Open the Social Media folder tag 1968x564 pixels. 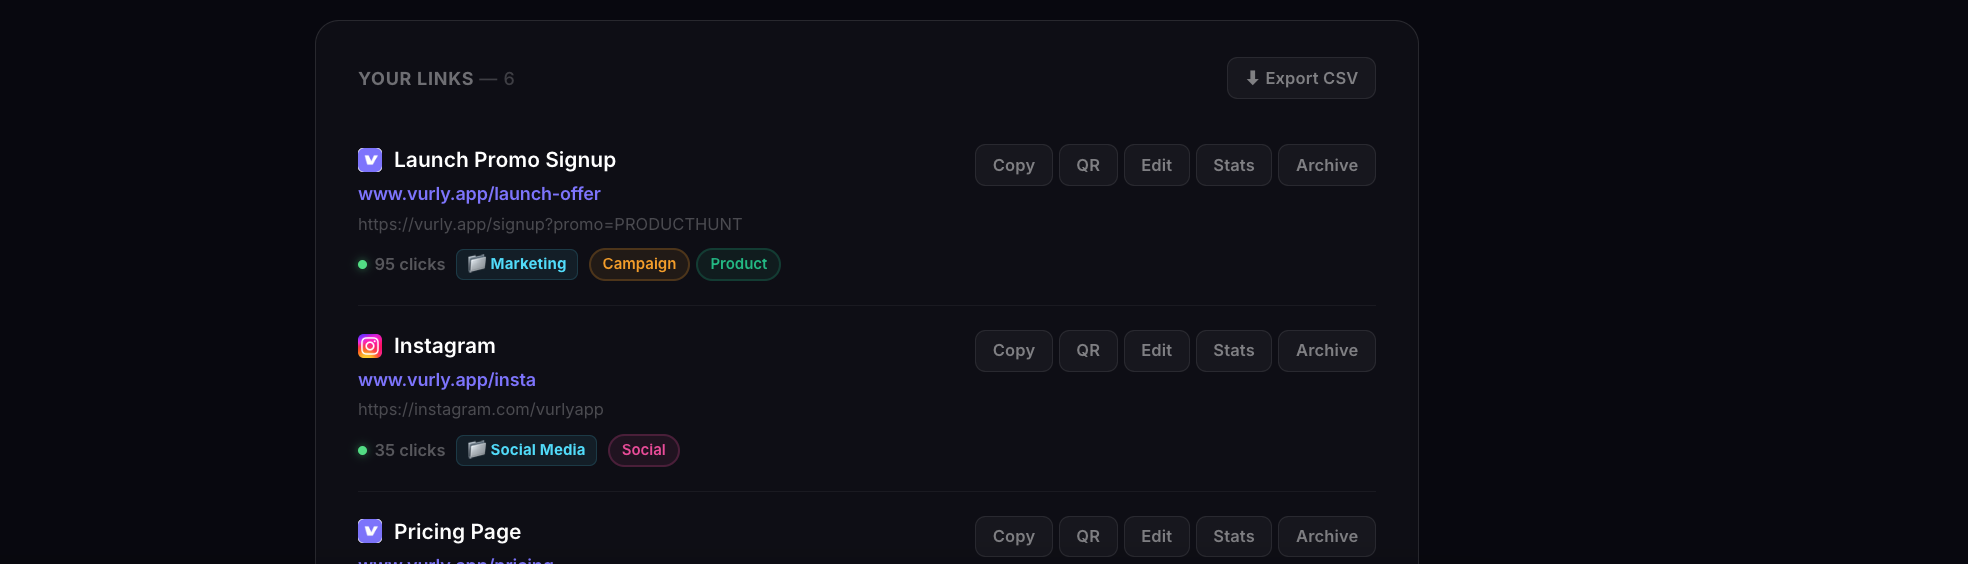point(526,450)
